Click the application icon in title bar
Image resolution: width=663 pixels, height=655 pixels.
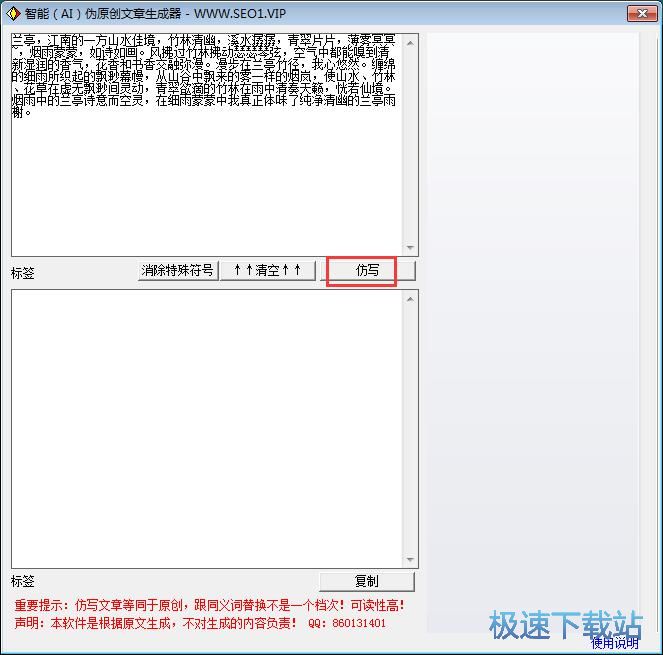13,14
